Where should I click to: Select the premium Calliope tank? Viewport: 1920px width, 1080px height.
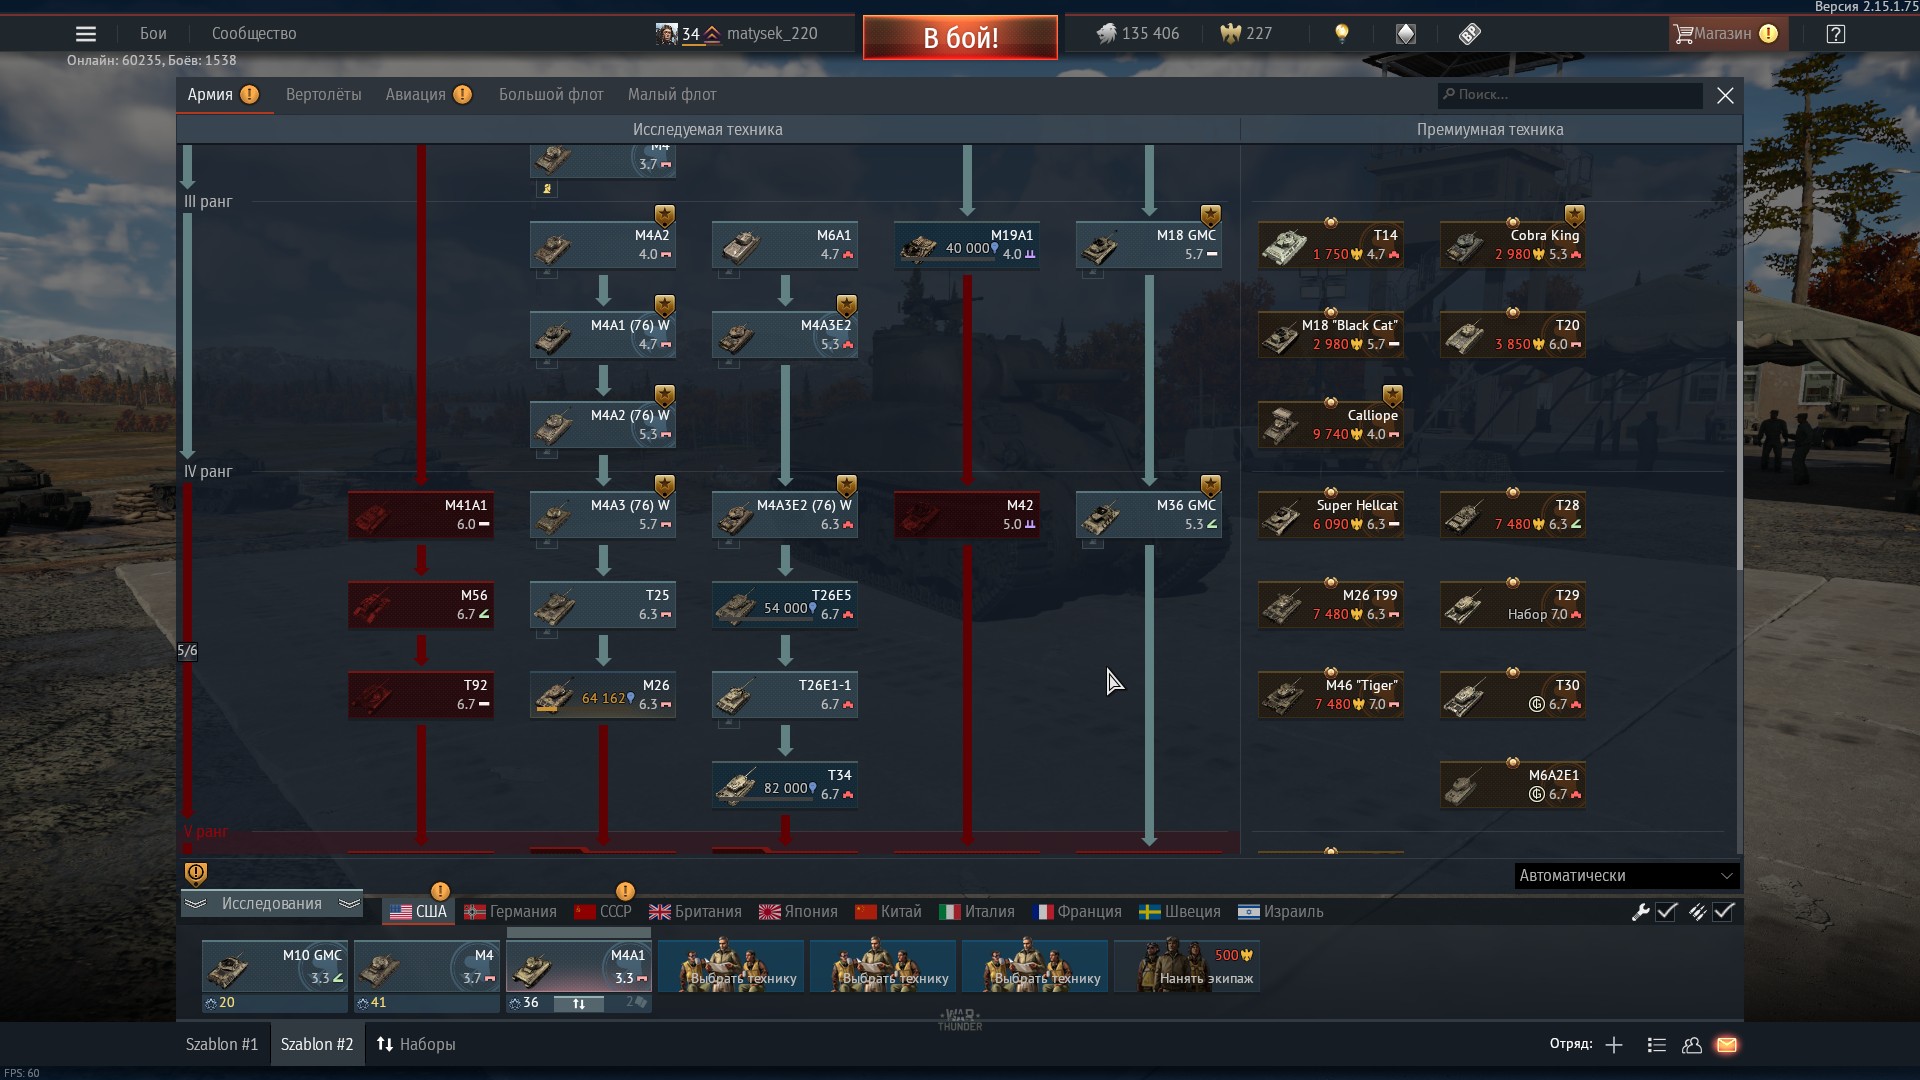coord(1331,425)
